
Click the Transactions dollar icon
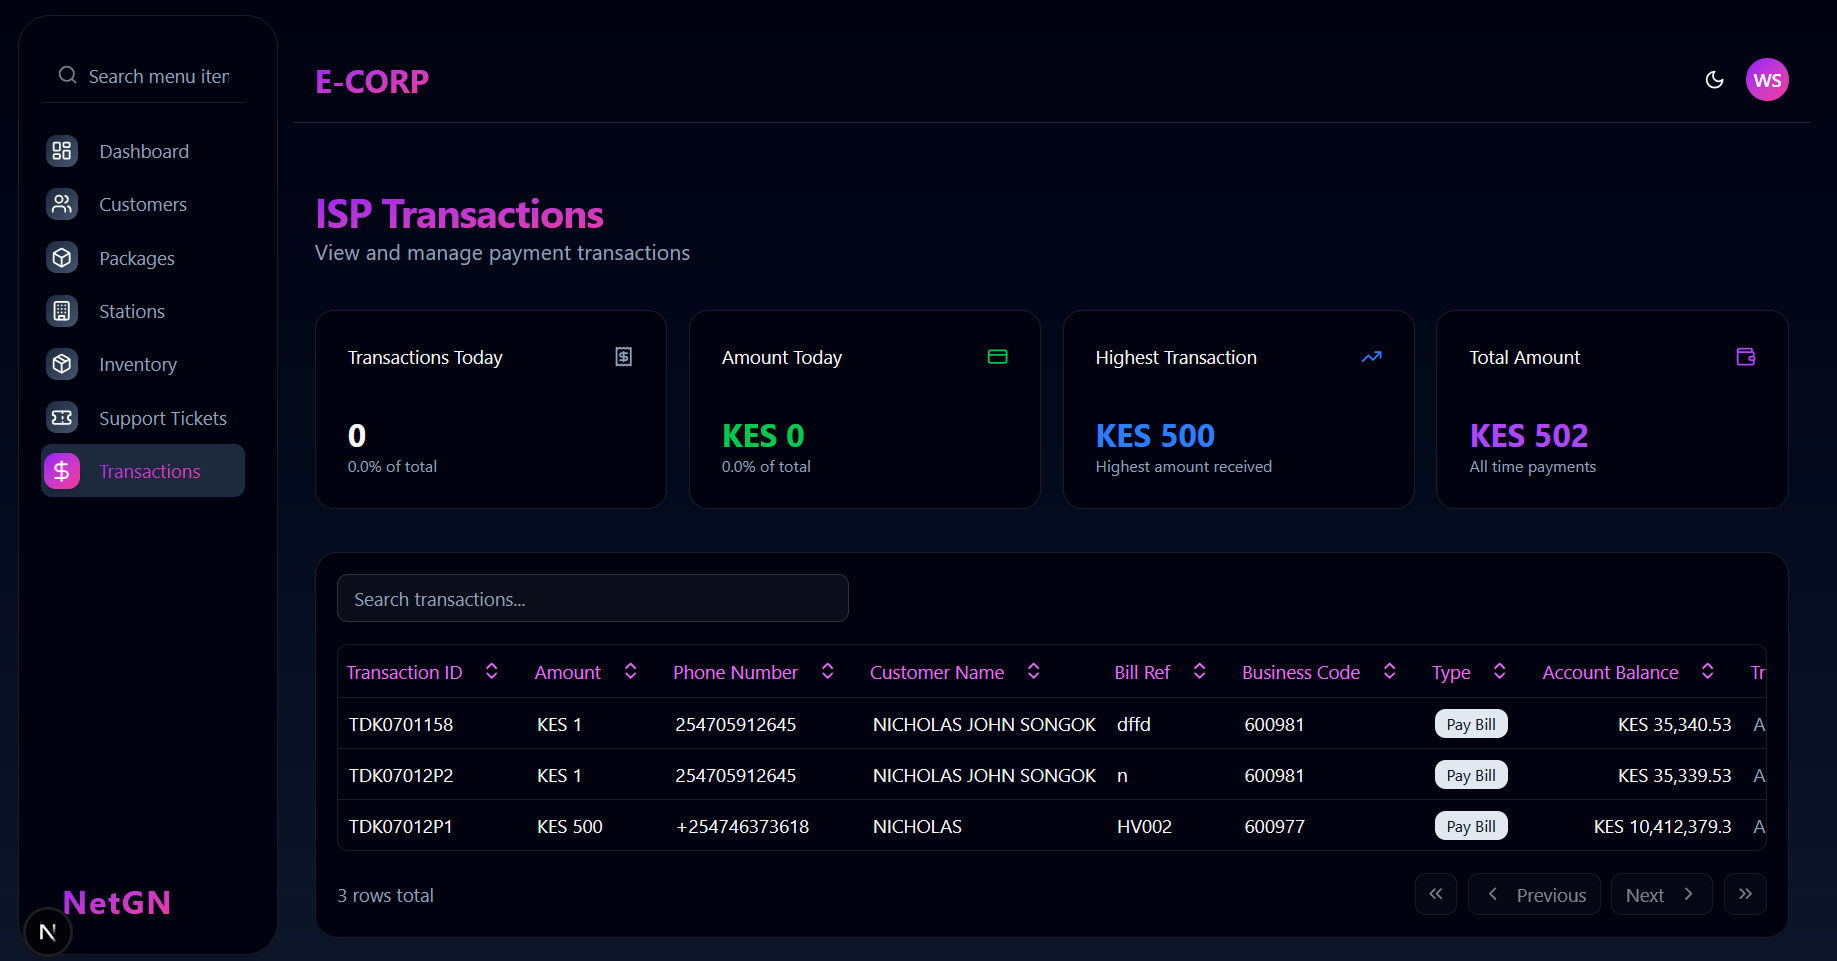point(62,471)
